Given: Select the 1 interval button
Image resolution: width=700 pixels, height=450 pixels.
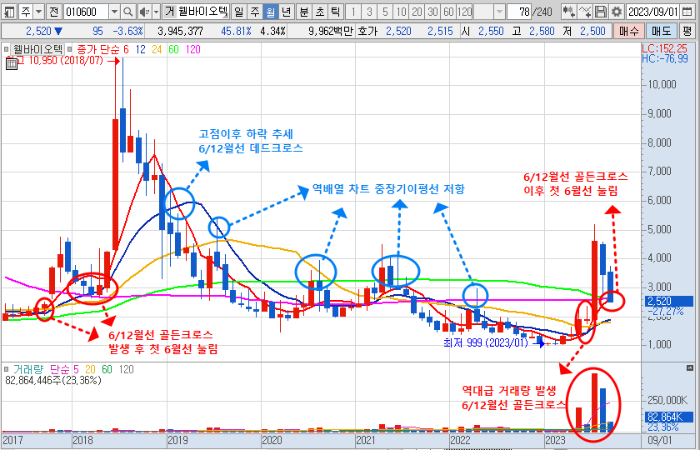Looking at the screenshot, I should click(x=354, y=12).
